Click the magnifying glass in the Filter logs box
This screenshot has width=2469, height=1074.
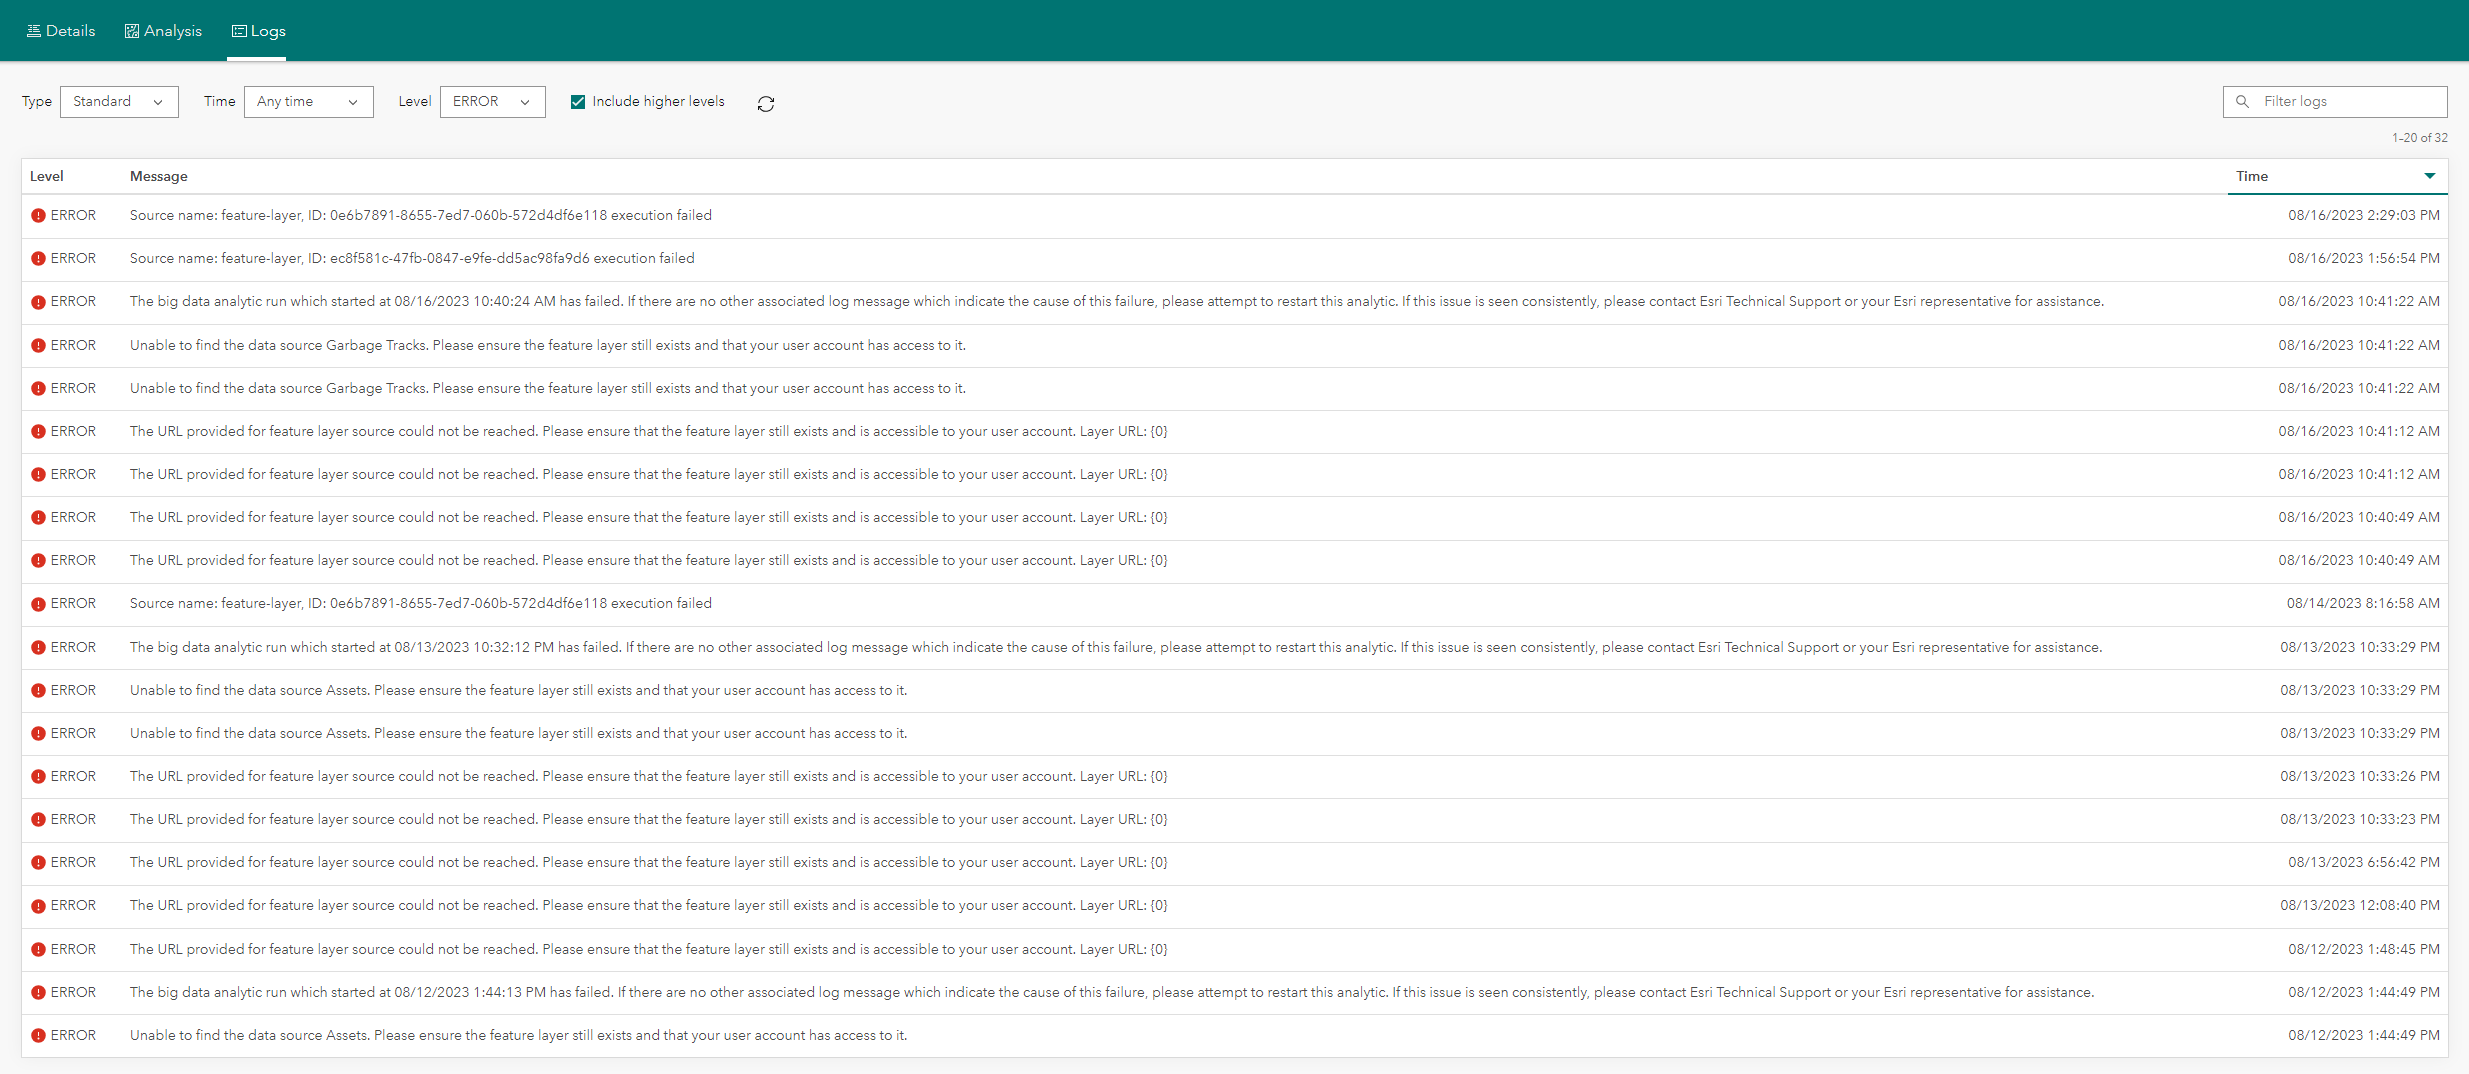point(2242,101)
